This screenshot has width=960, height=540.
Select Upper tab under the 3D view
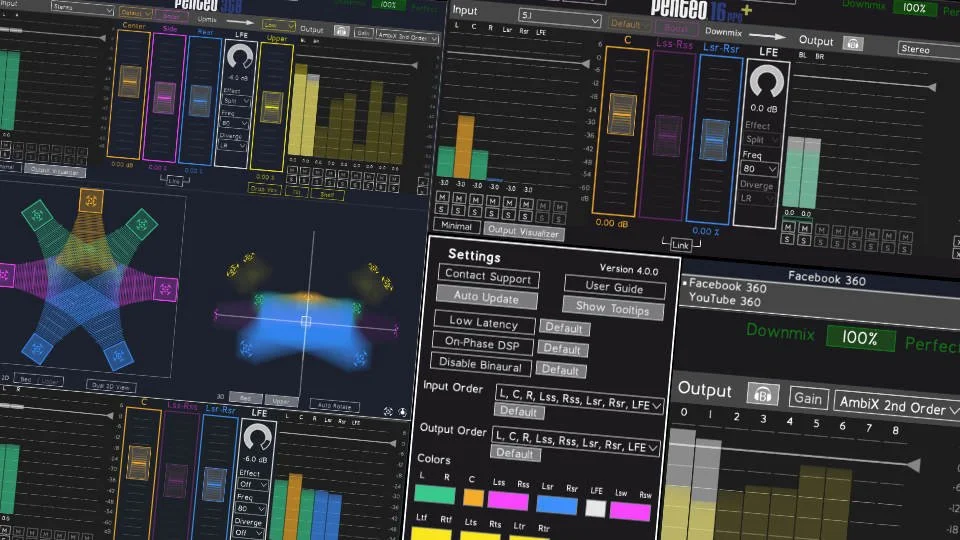281,402
